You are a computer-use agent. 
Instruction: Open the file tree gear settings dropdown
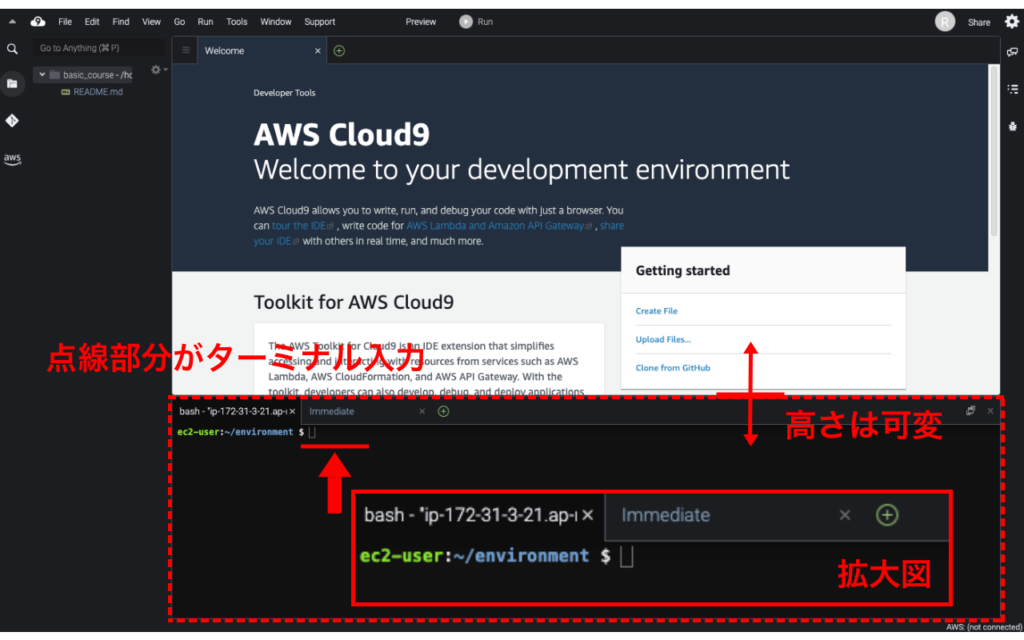157,69
